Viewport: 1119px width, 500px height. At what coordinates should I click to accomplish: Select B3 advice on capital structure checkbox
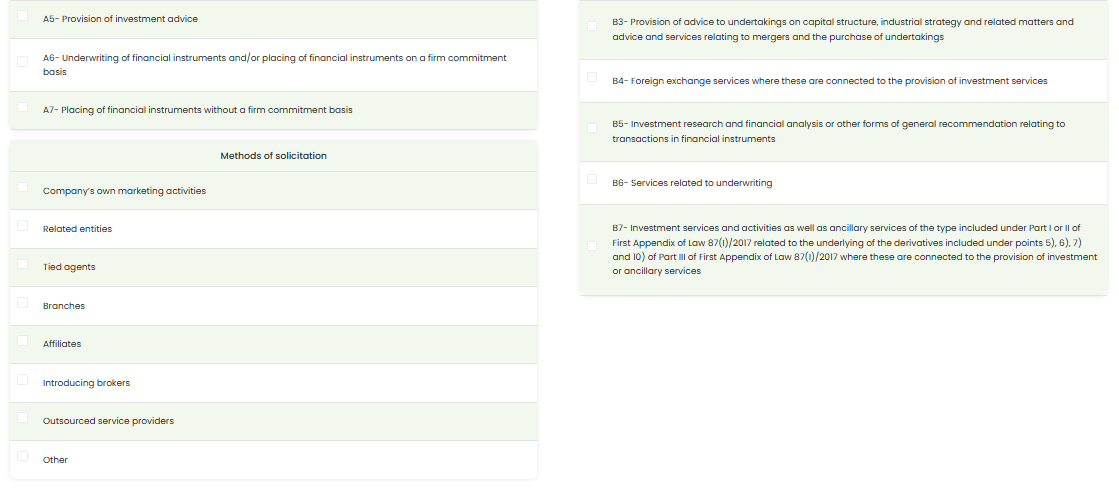pos(592,26)
